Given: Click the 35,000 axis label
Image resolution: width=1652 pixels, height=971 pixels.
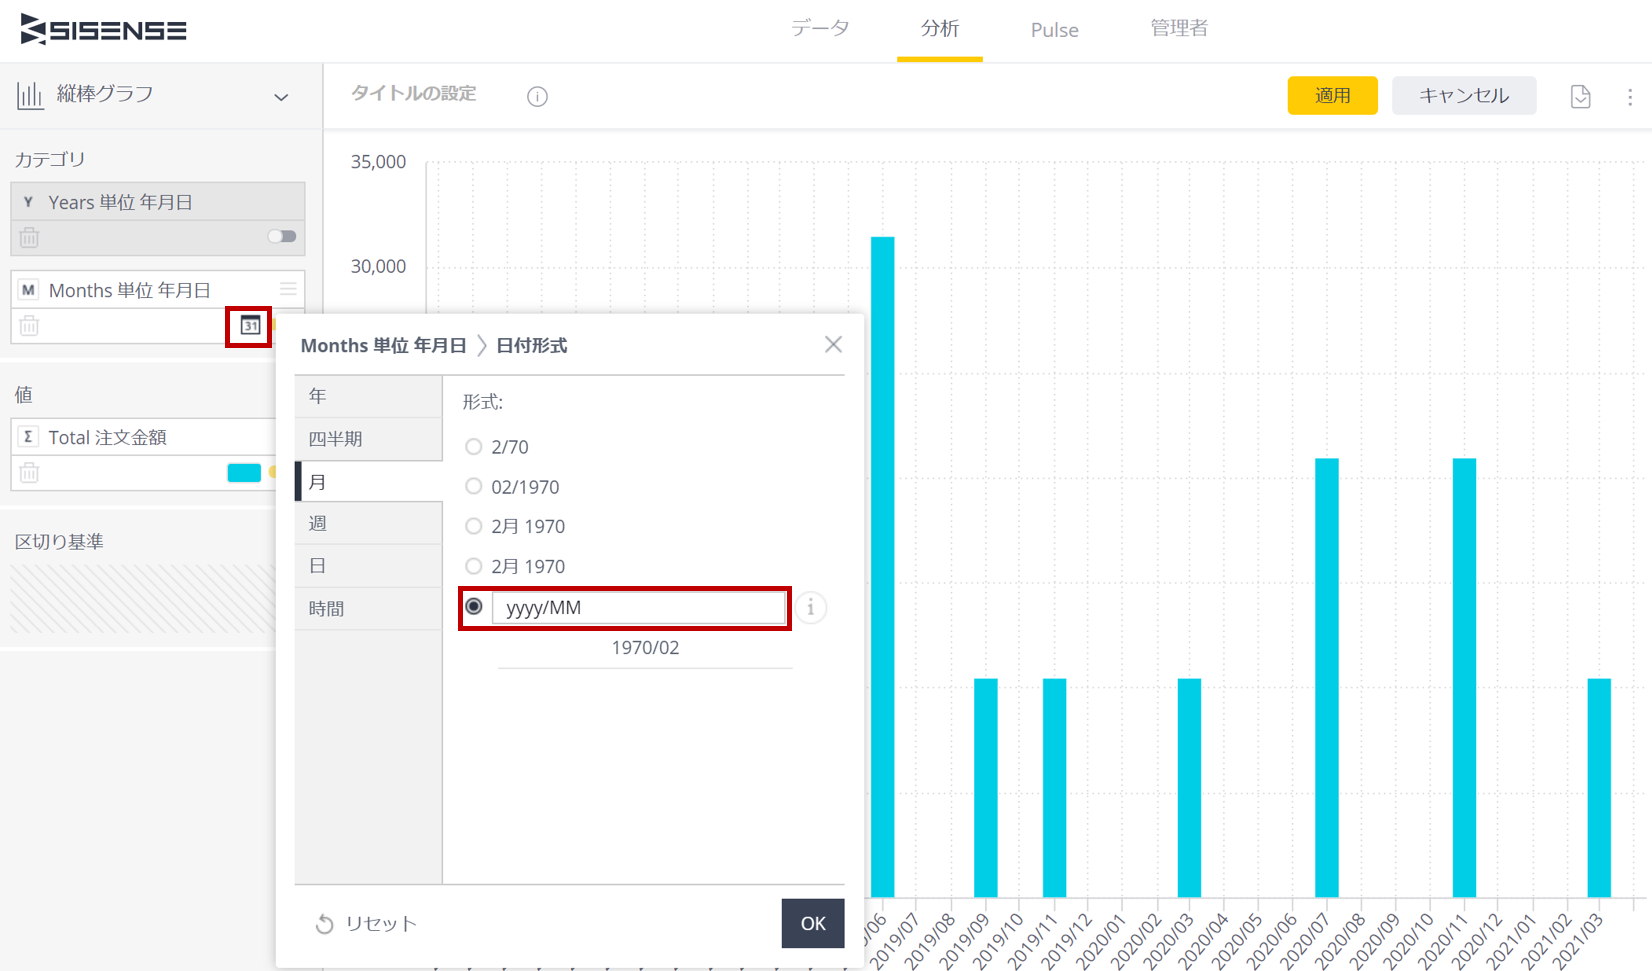Looking at the screenshot, I should [x=378, y=162].
